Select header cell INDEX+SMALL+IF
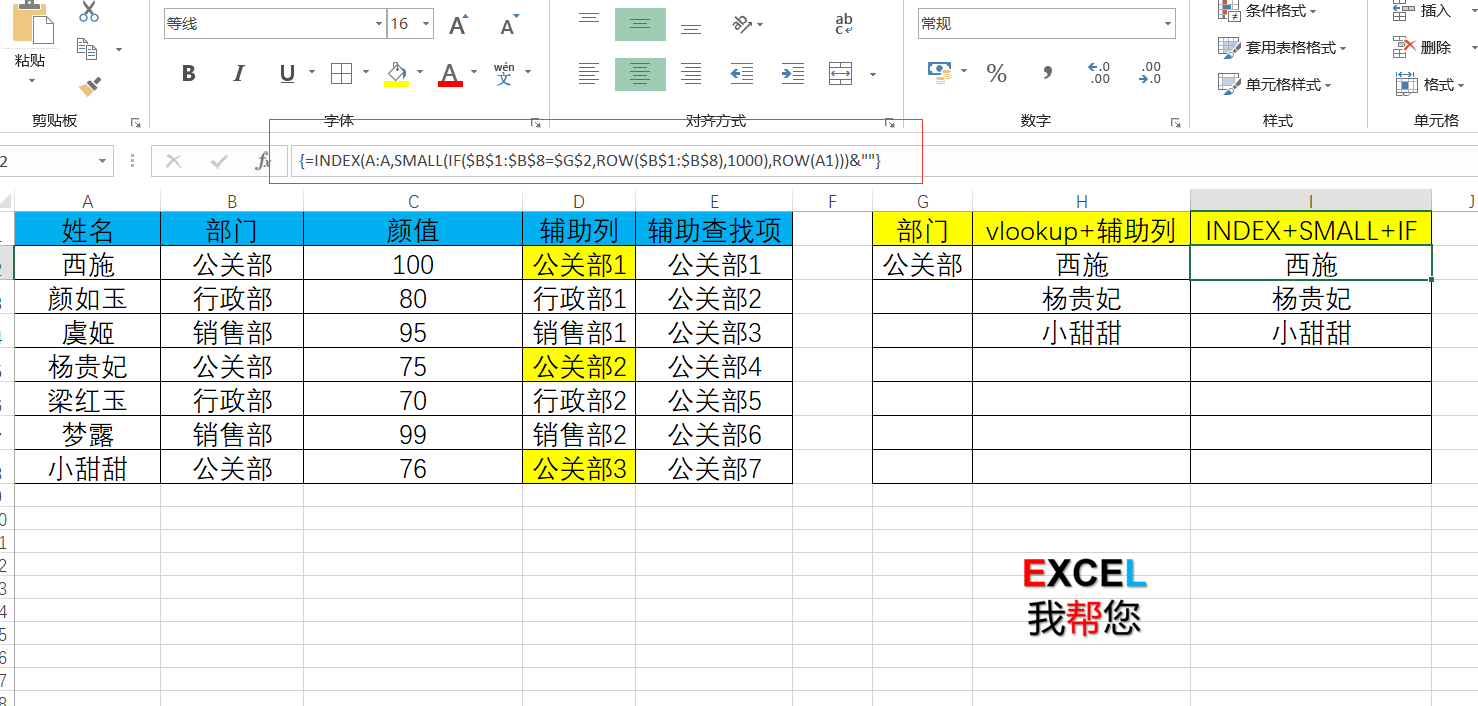Image resolution: width=1478 pixels, height=706 pixels. (1311, 230)
